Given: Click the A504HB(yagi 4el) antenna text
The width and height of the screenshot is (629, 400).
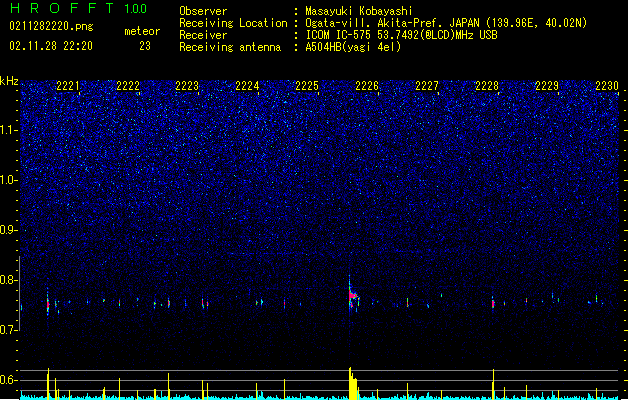Looking at the screenshot, I should (353, 47).
